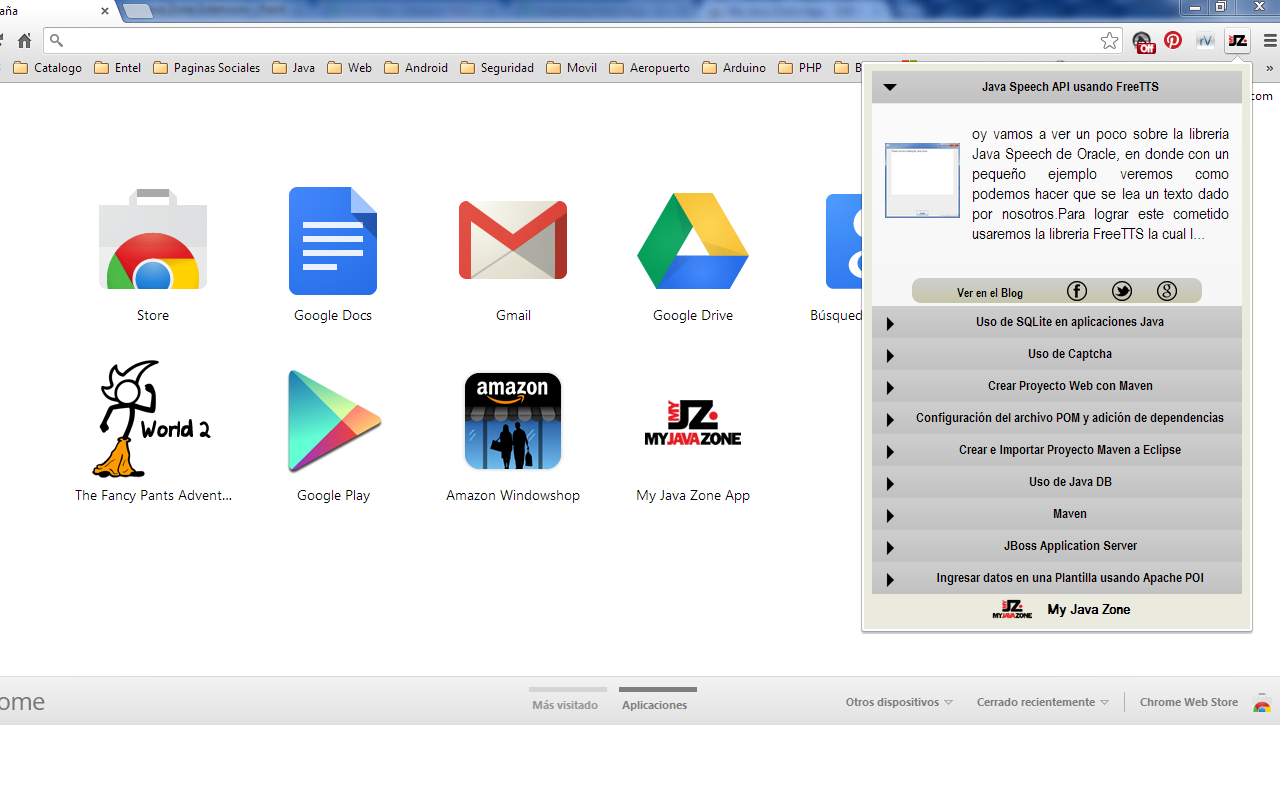Image resolution: width=1280 pixels, height=800 pixels.
Task: Click the My Java Zone footer logo
Action: coord(1012,609)
